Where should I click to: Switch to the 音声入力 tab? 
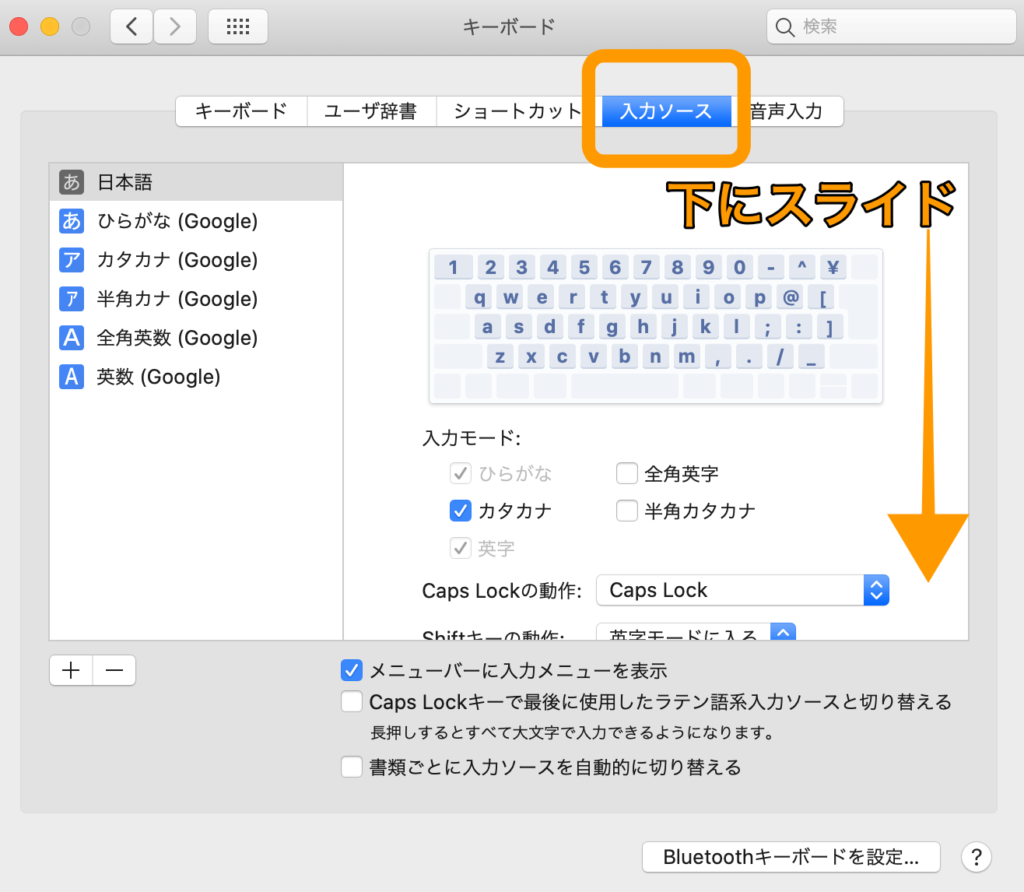click(787, 111)
